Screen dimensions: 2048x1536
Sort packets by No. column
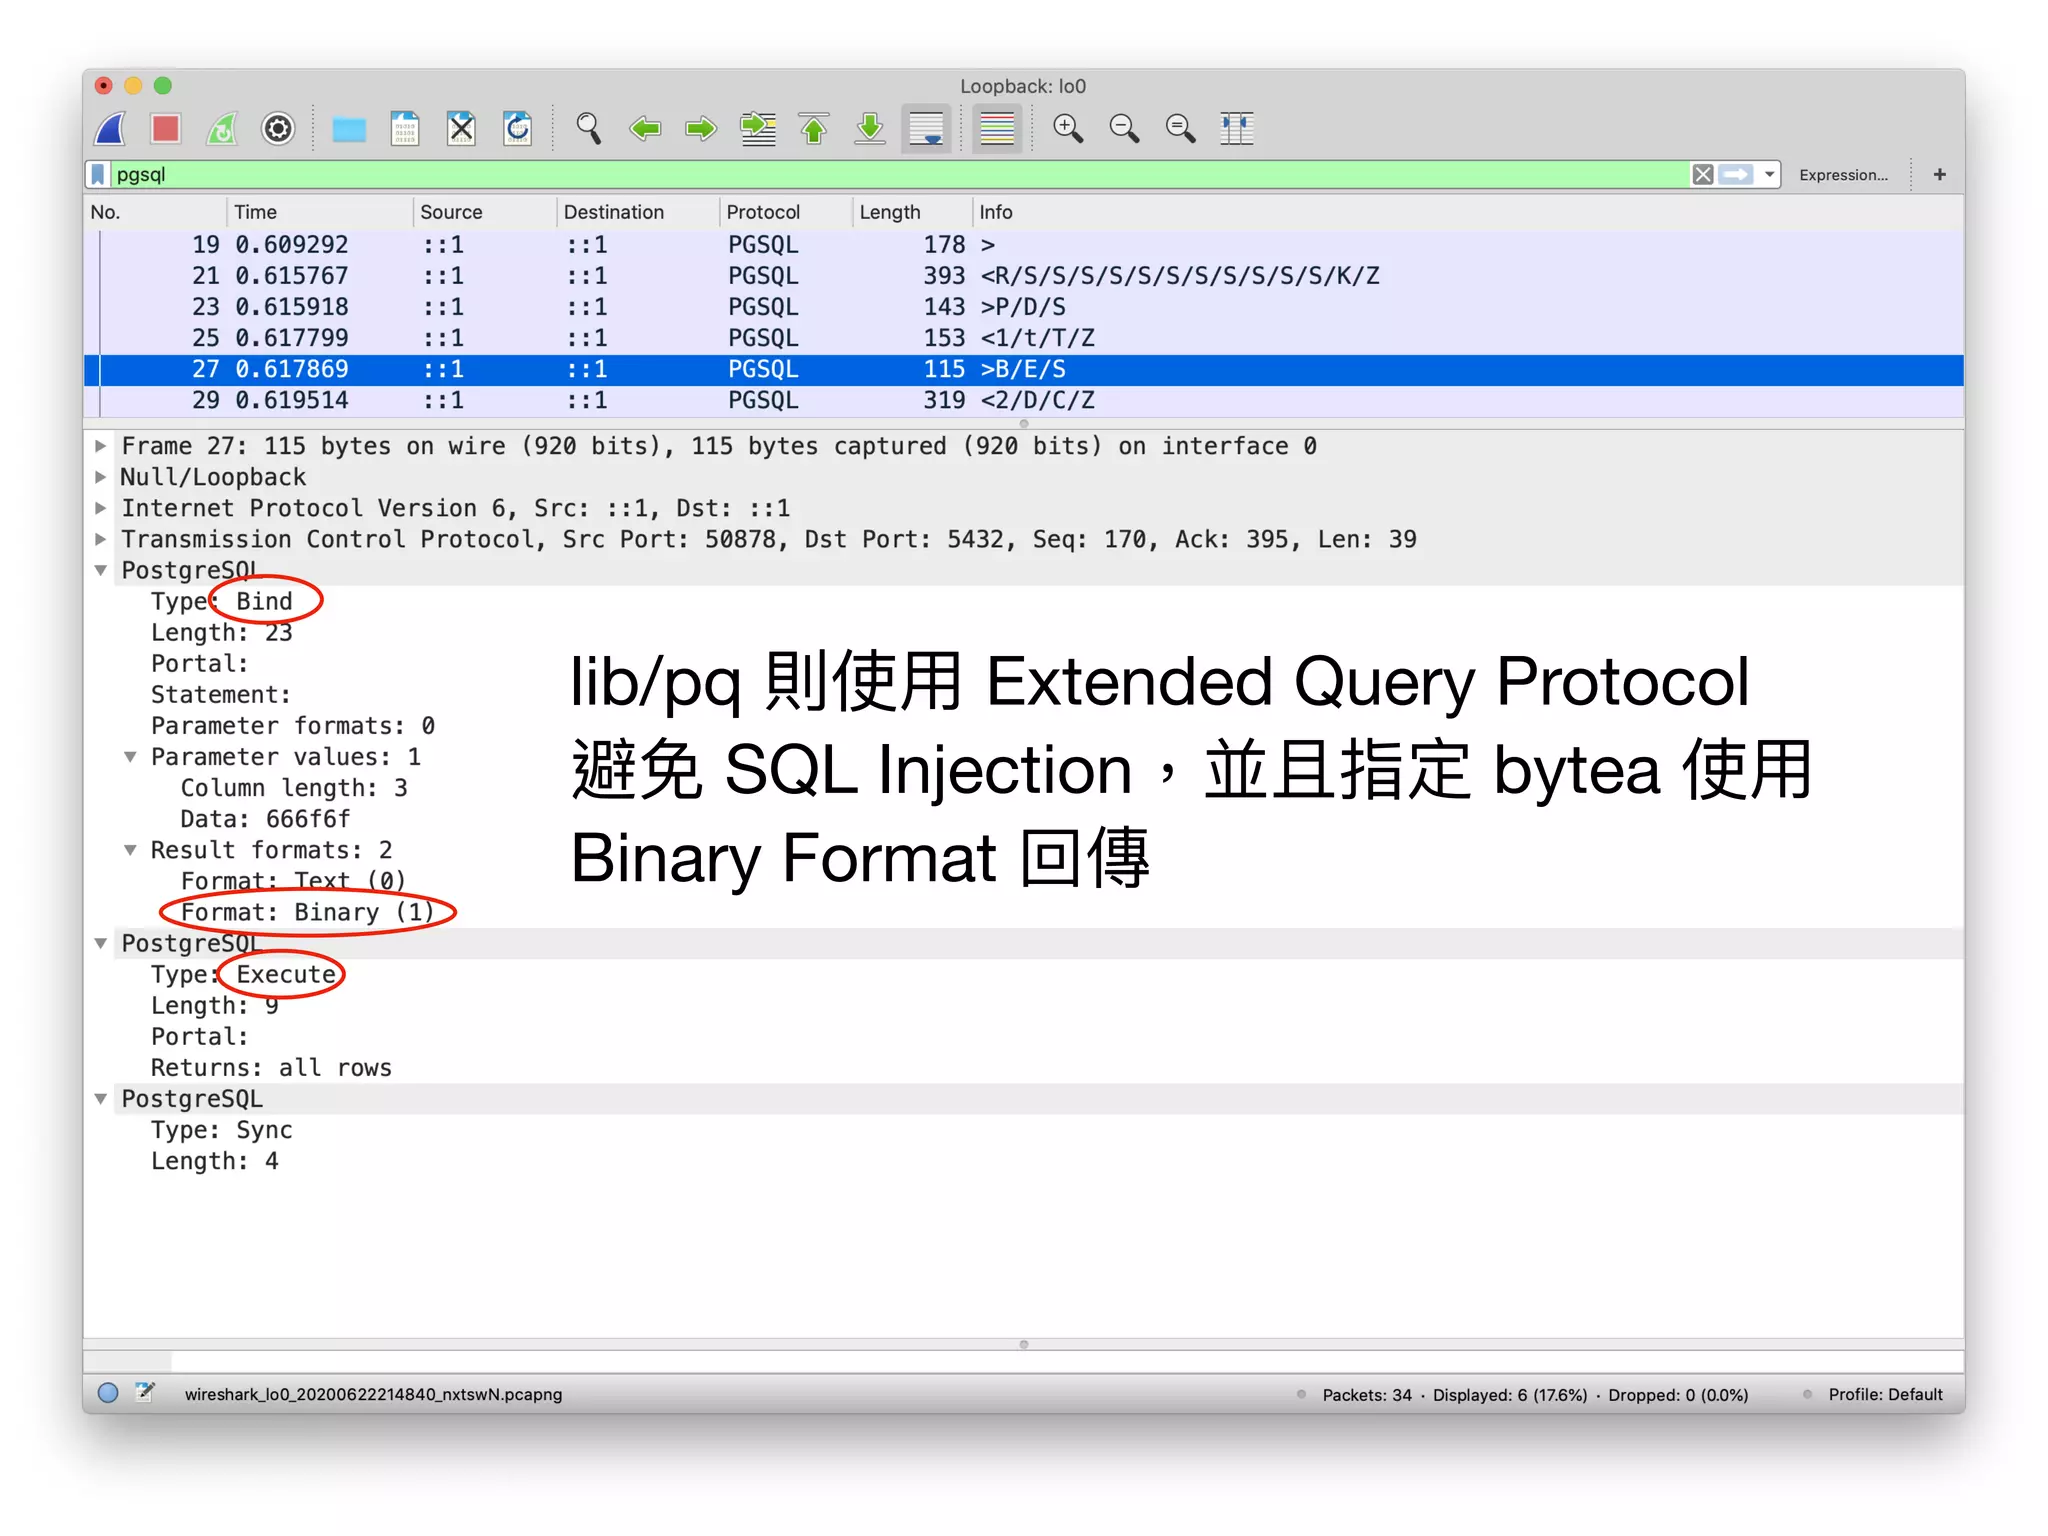point(154,212)
